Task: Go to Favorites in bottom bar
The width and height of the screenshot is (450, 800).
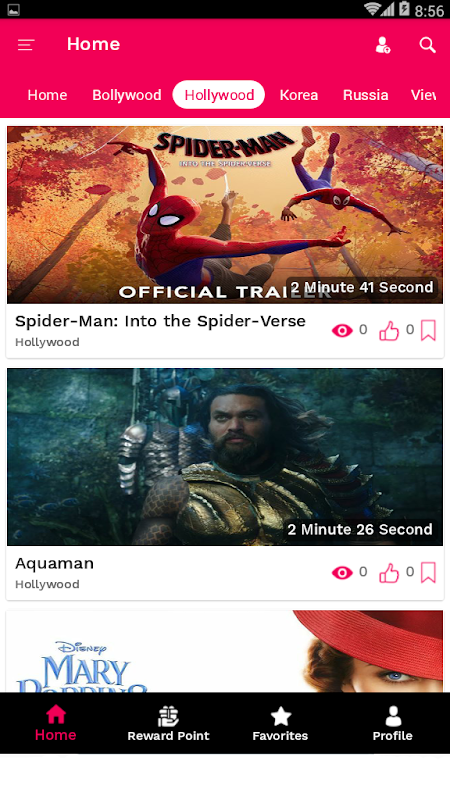Action: tap(280, 724)
